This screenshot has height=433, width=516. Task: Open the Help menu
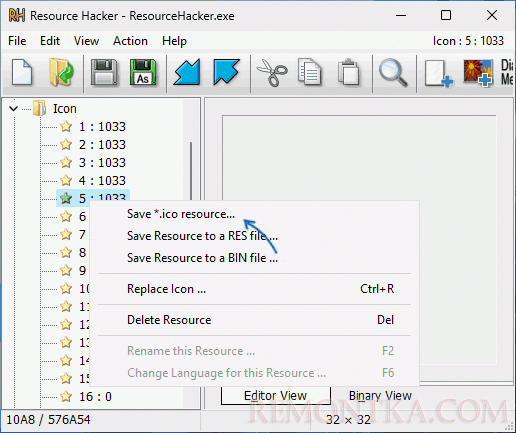[x=174, y=41]
